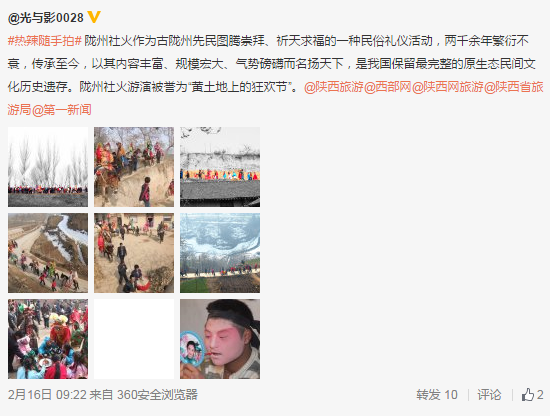Open the #热辣随手拍# hashtag topic
The width and height of the screenshot is (550, 418).
[x=45, y=41]
